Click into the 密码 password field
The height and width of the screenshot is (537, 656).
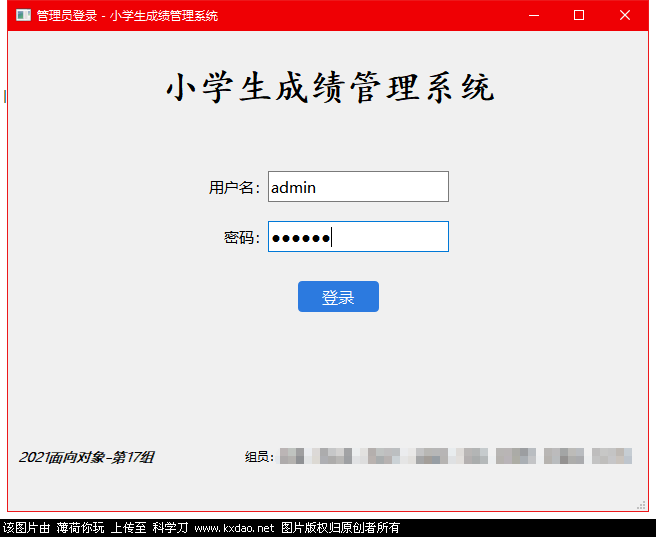(358, 237)
